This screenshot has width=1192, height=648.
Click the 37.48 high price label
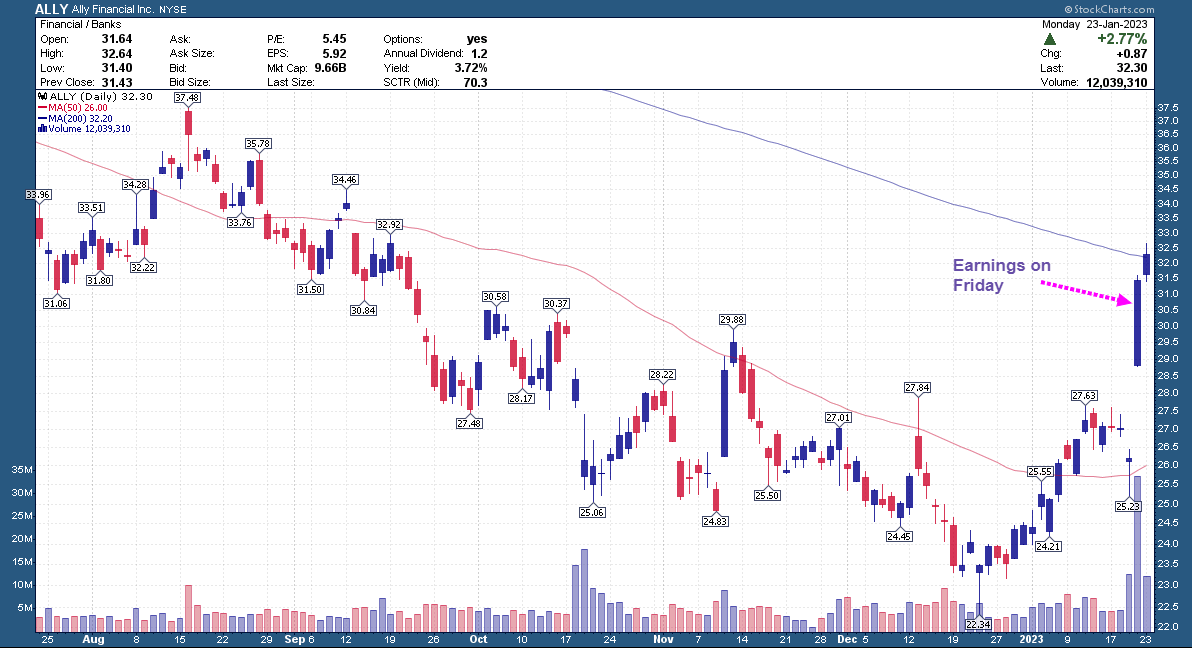click(187, 97)
